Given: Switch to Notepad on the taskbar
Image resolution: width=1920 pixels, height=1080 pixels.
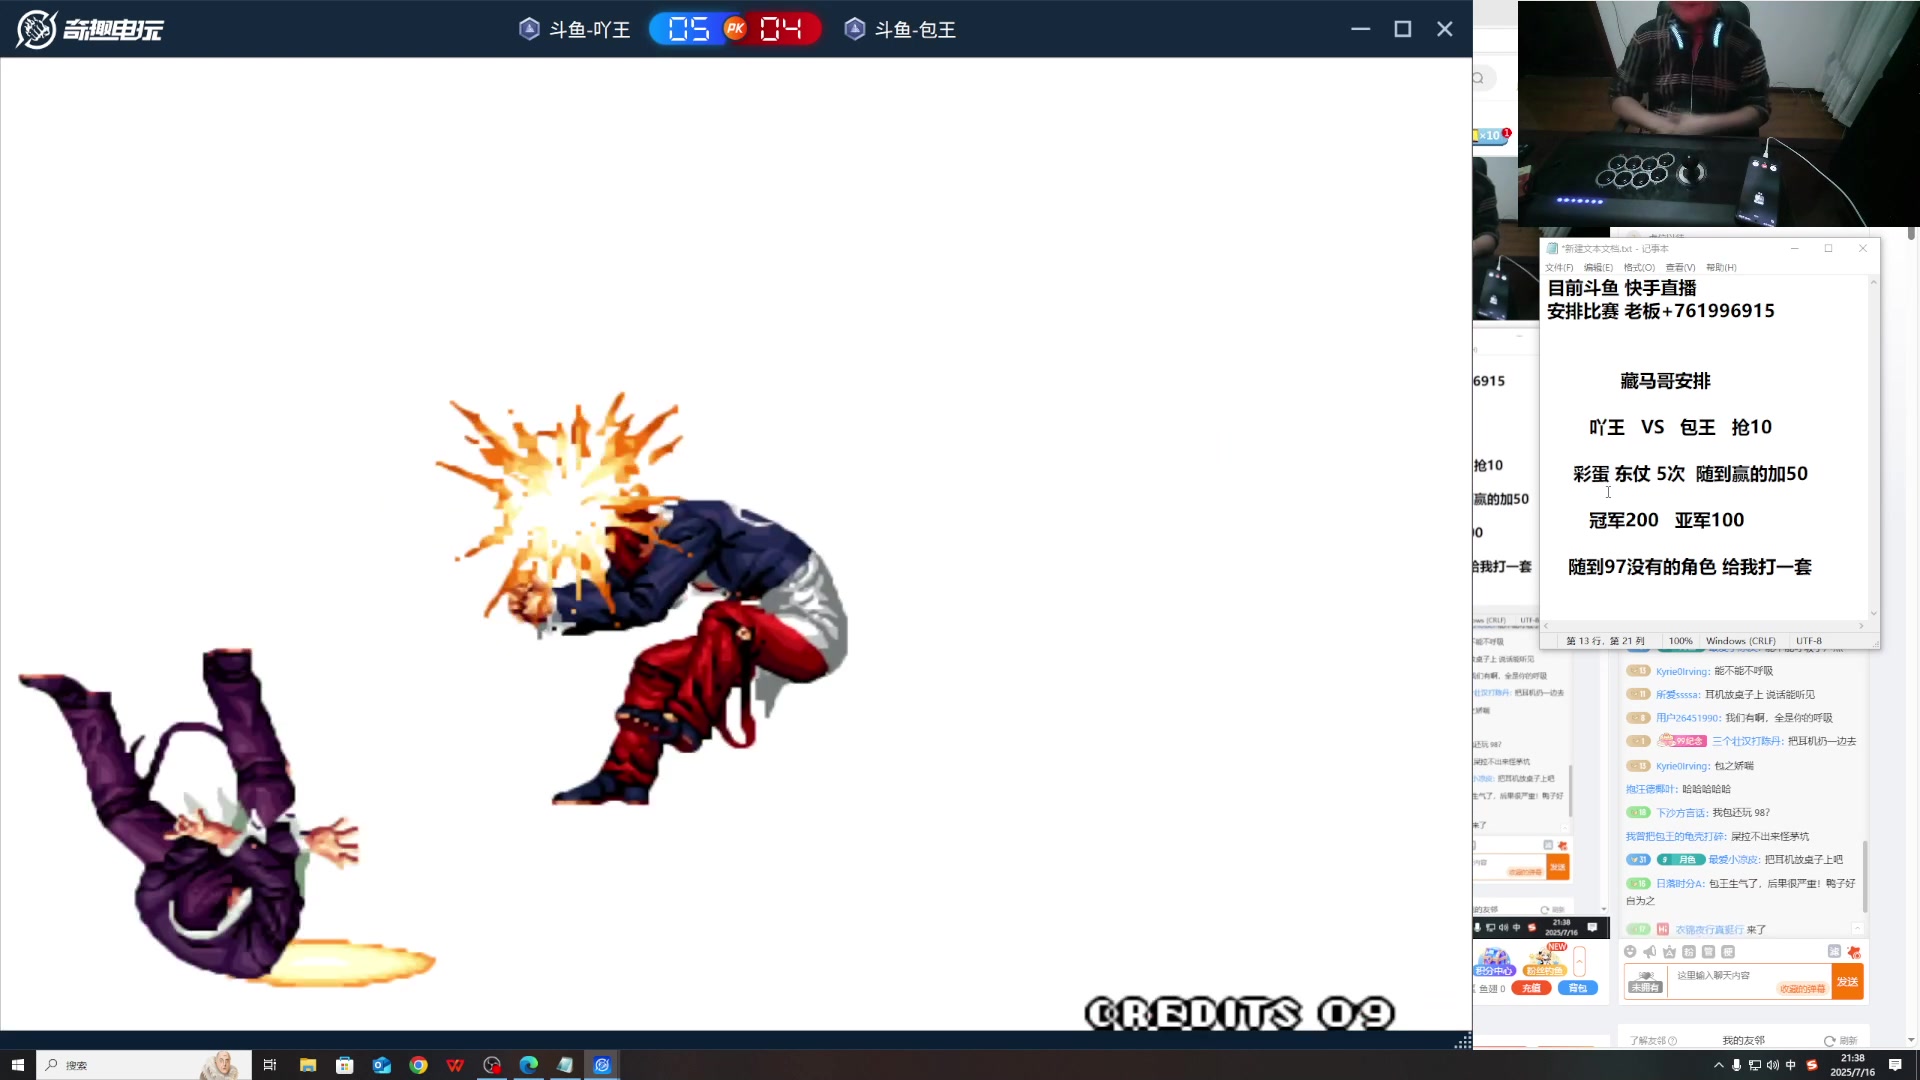Looking at the screenshot, I should click(x=565, y=1065).
